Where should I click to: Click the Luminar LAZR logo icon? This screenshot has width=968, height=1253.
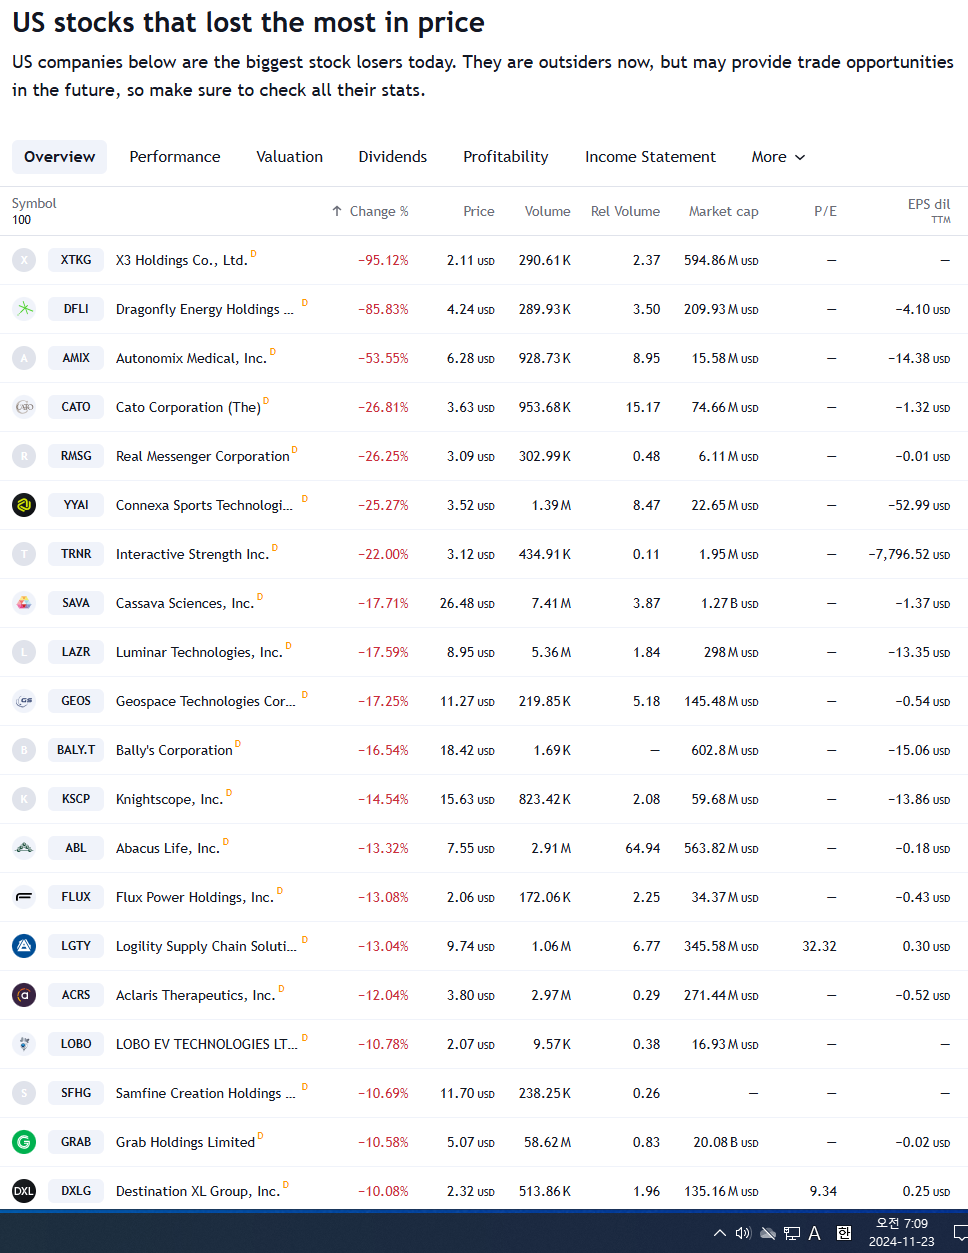pyautogui.click(x=24, y=652)
